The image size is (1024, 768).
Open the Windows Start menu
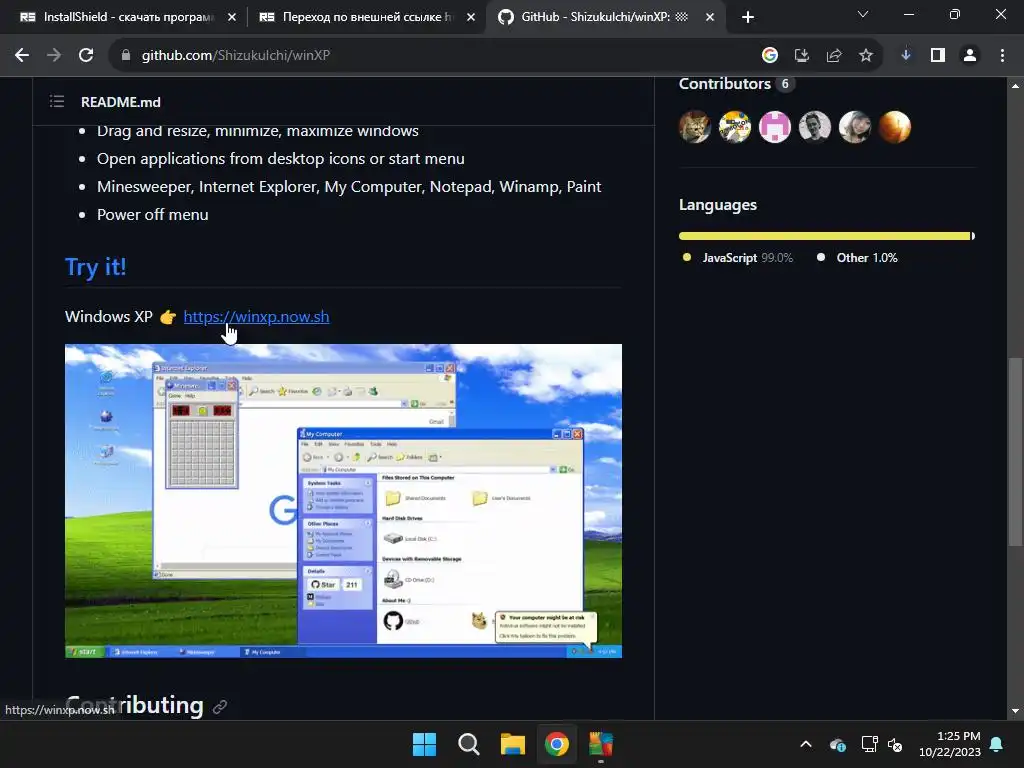(424, 744)
